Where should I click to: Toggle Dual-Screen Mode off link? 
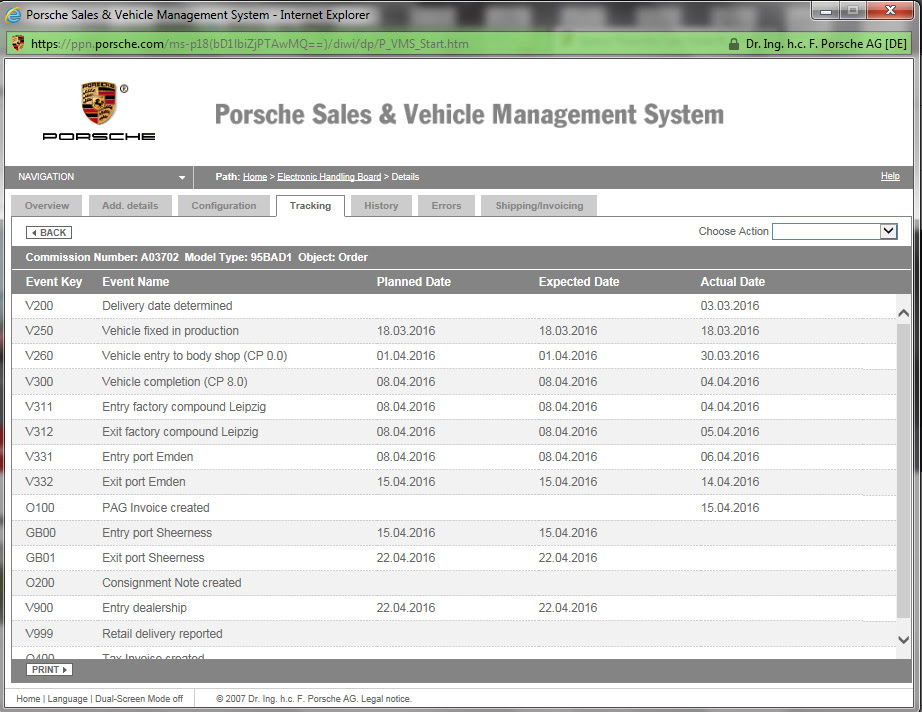click(x=139, y=698)
